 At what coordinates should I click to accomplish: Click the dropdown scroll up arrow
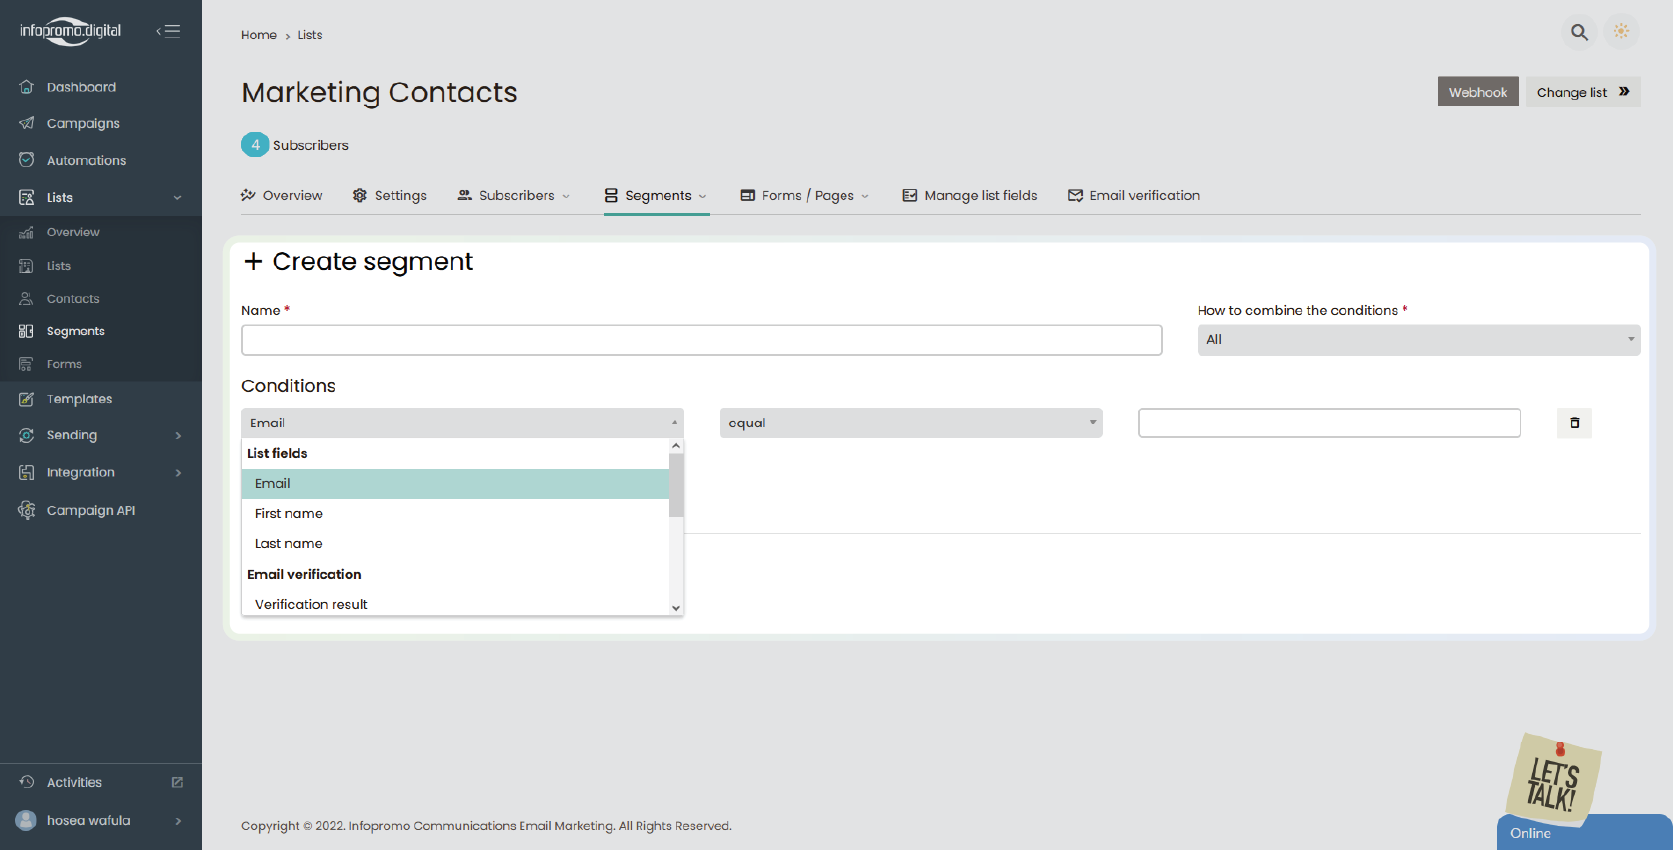pyautogui.click(x=676, y=446)
